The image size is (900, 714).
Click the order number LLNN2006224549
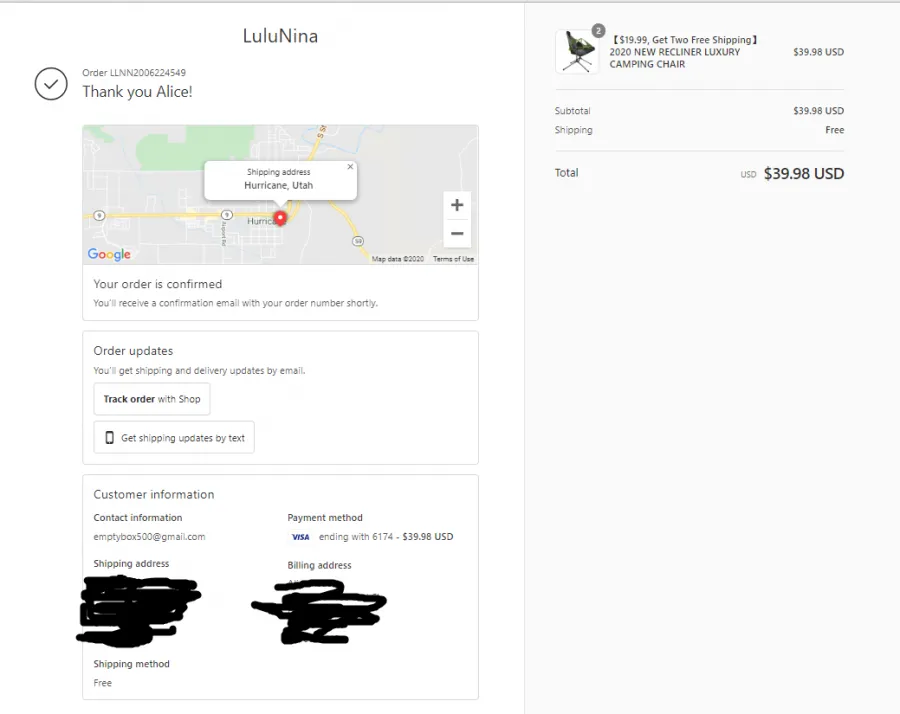click(148, 73)
